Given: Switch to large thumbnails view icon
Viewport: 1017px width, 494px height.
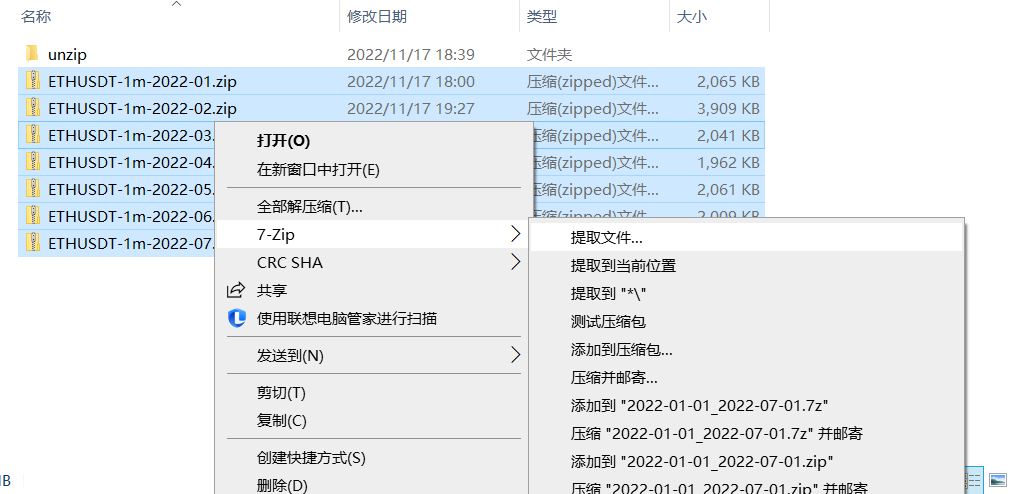Looking at the screenshot, I should (997, 480).
